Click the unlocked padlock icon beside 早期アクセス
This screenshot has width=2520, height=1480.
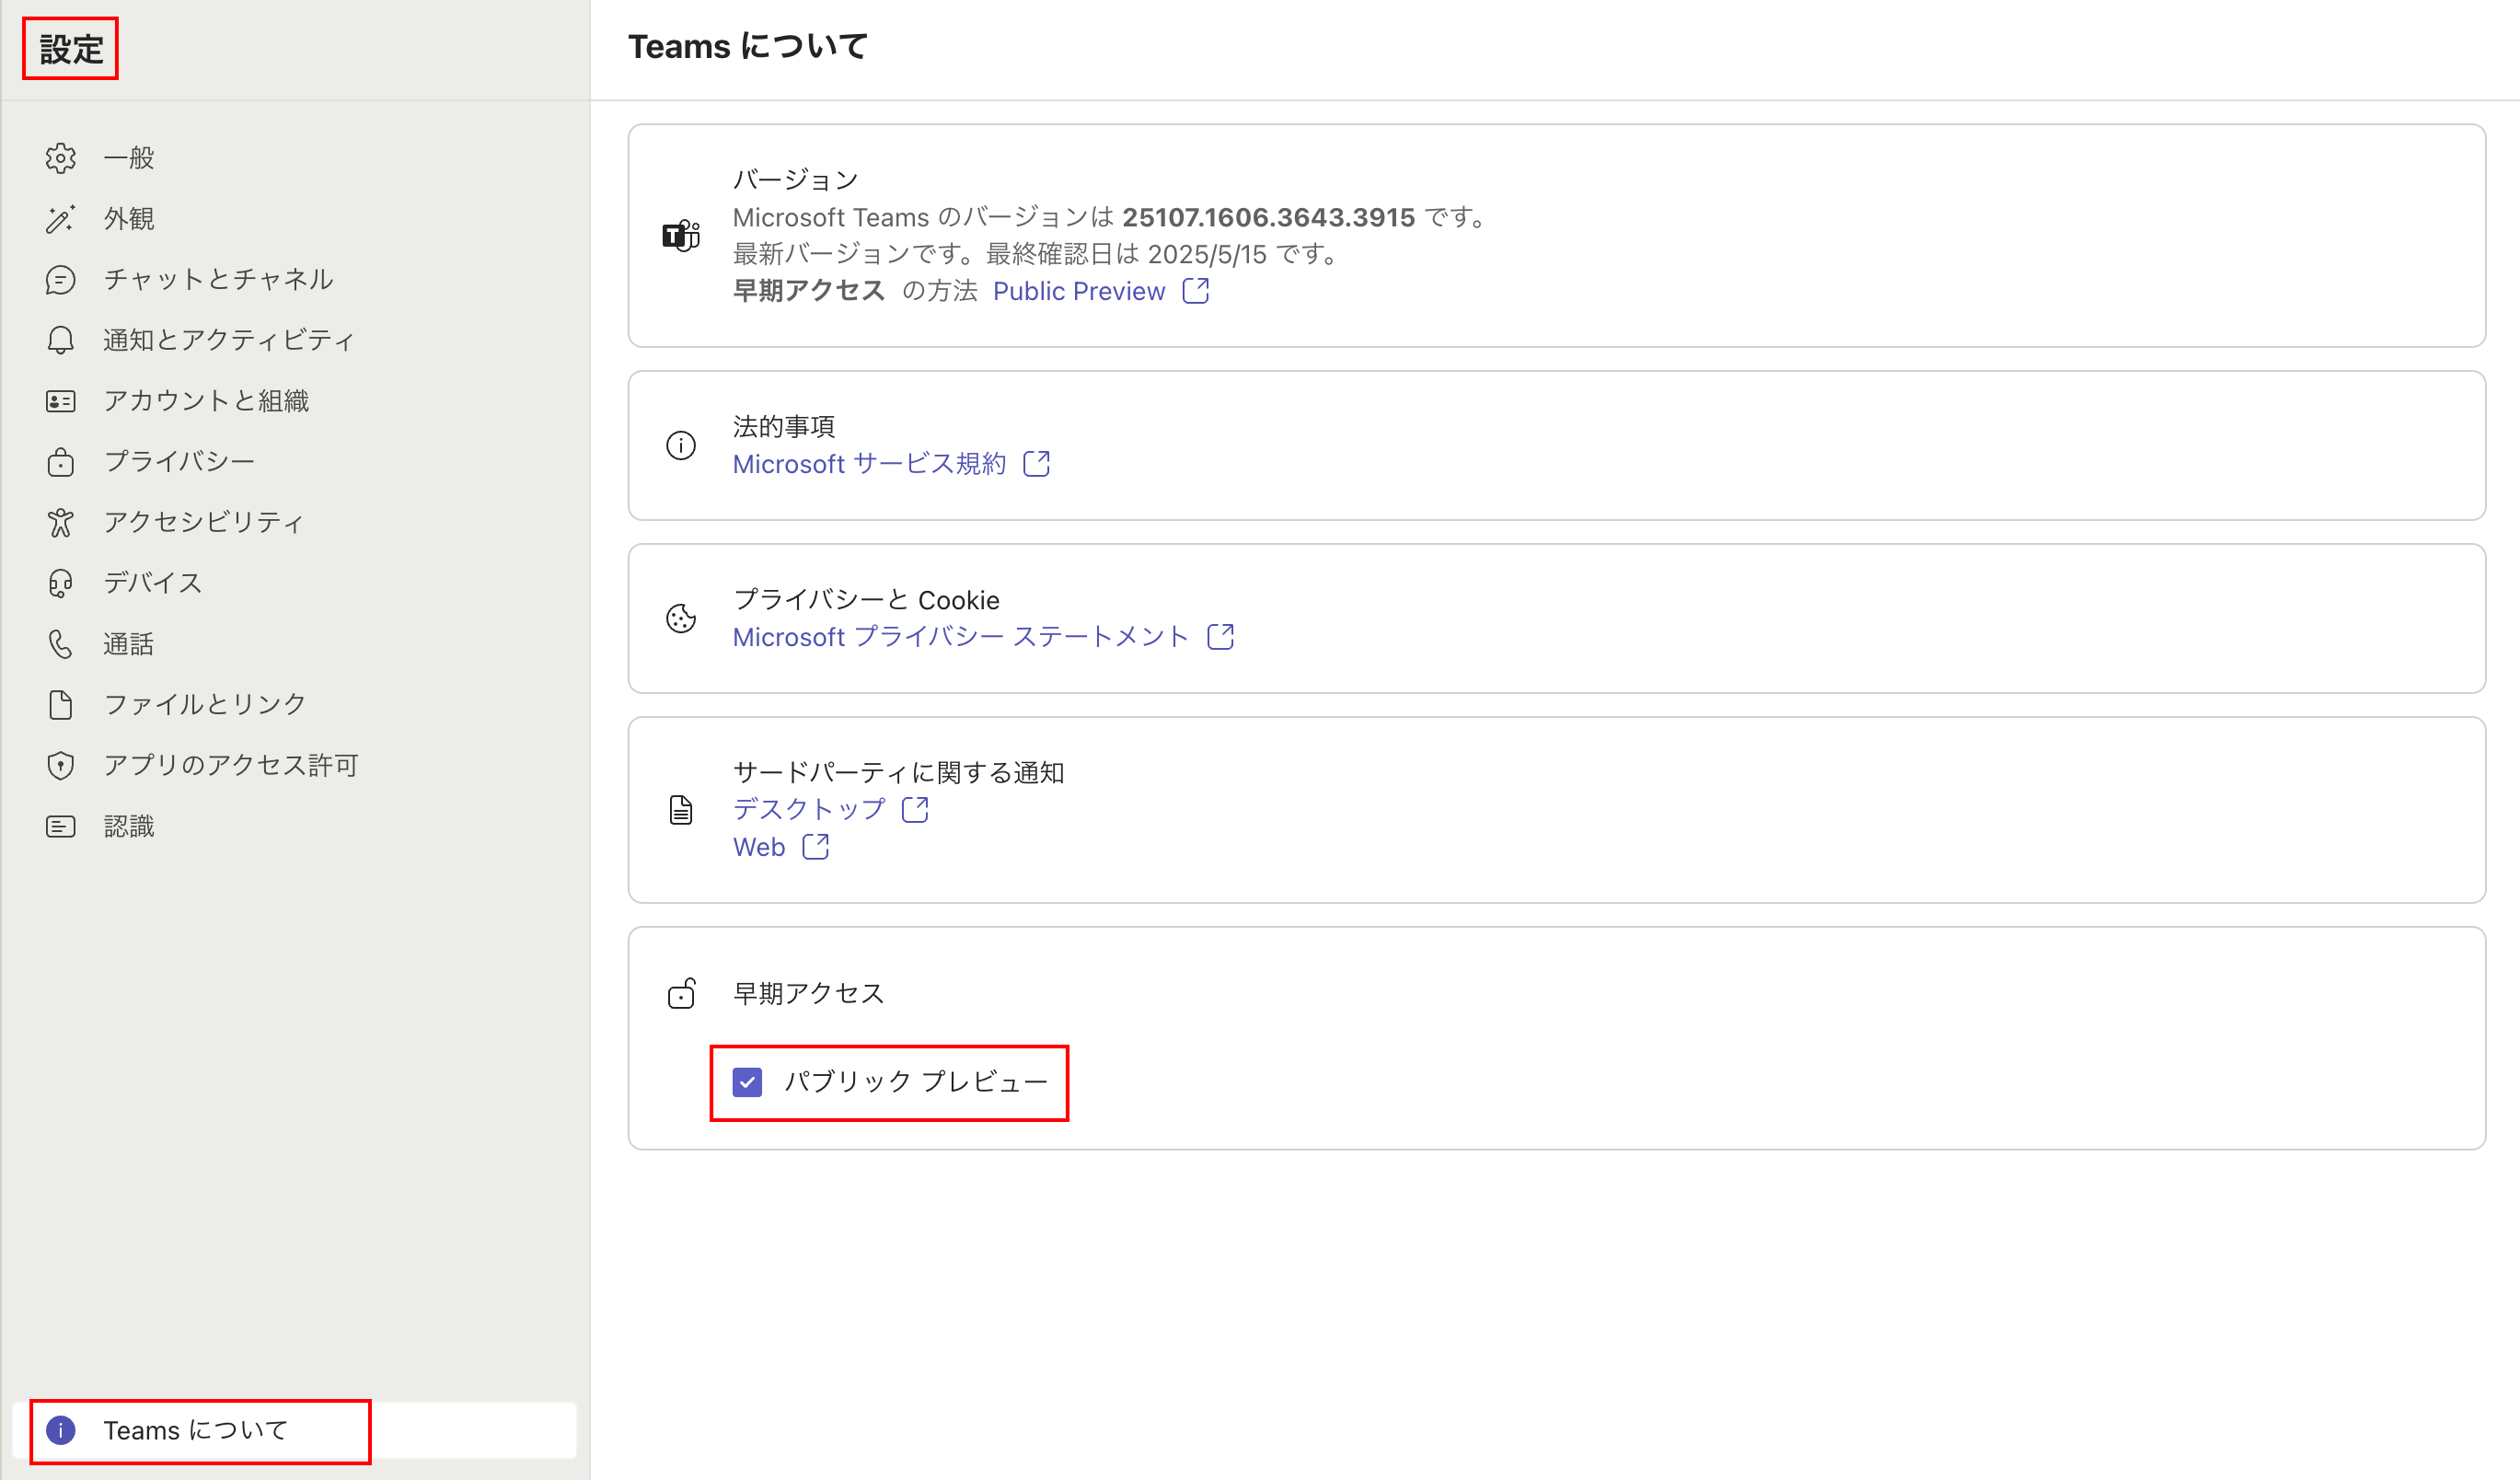tap(681, 994)
